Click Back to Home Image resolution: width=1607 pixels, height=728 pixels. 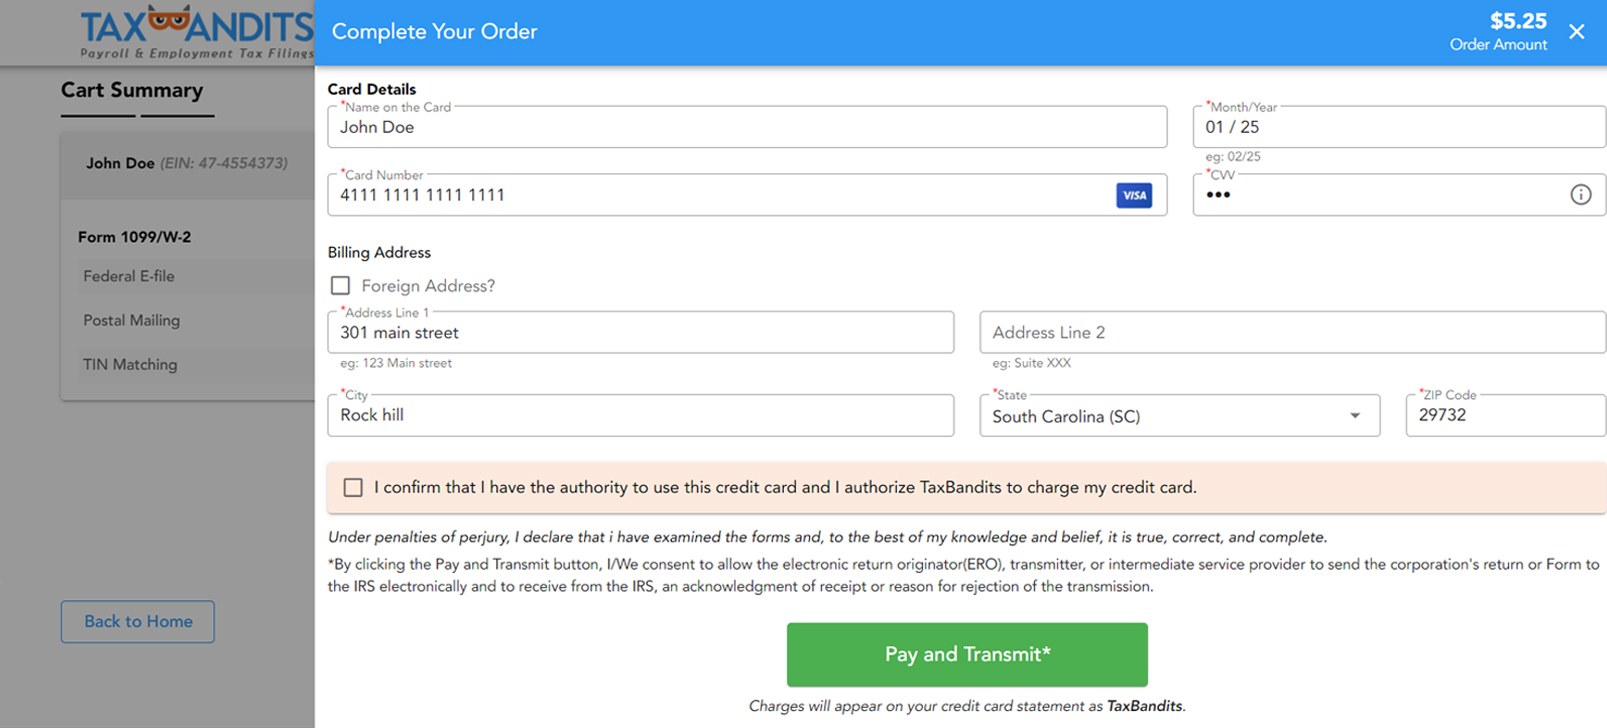(137, 621)
